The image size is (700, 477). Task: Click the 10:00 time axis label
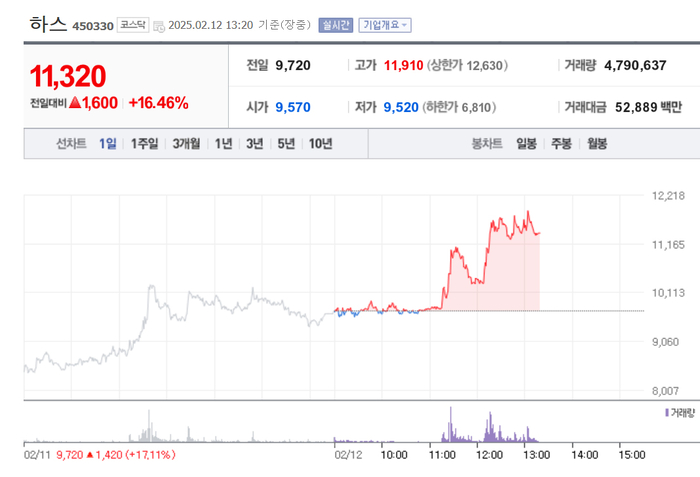point(394,455)
